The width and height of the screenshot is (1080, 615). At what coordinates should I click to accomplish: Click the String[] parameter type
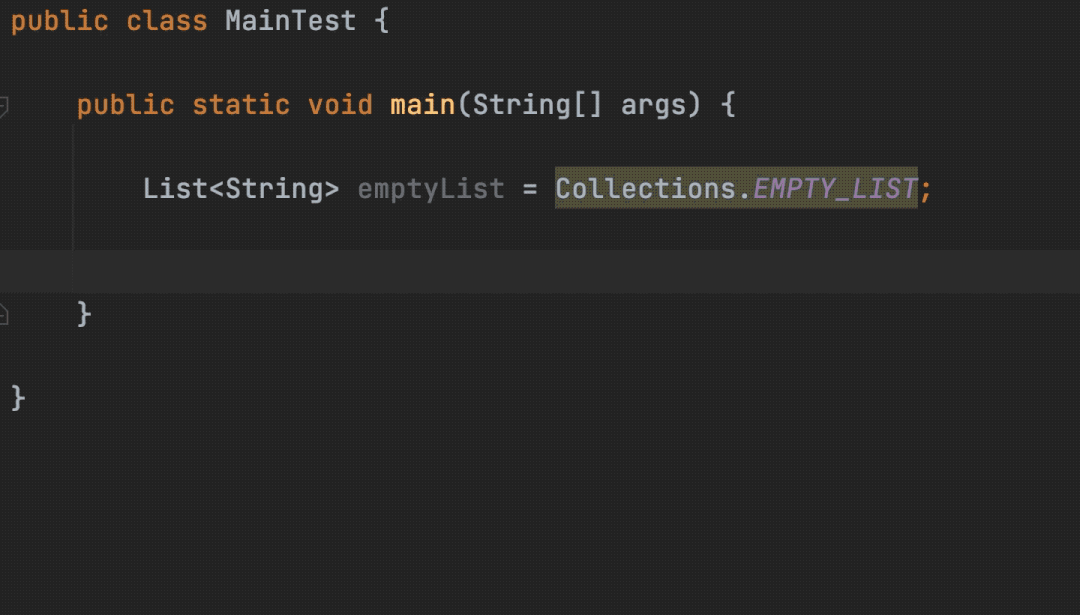coord(537,105)
